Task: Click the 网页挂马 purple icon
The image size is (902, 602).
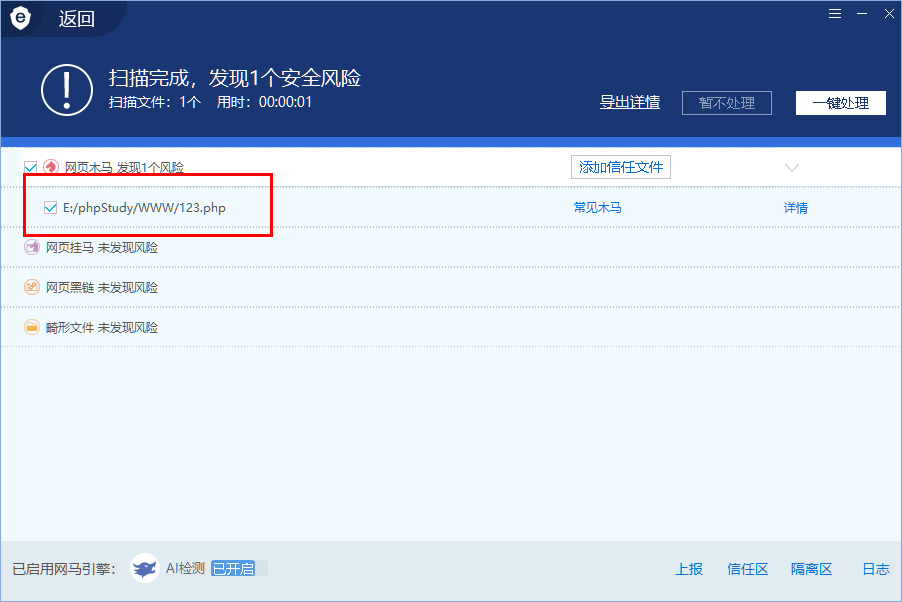Action: [32, 247]
